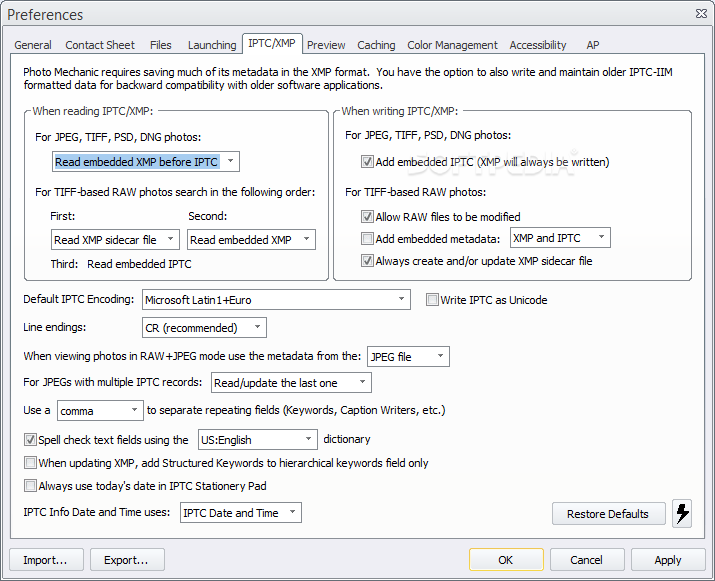Open the Launching tab
The height and width of the screenshot is (581, 715).
click(x=212, y=45)
